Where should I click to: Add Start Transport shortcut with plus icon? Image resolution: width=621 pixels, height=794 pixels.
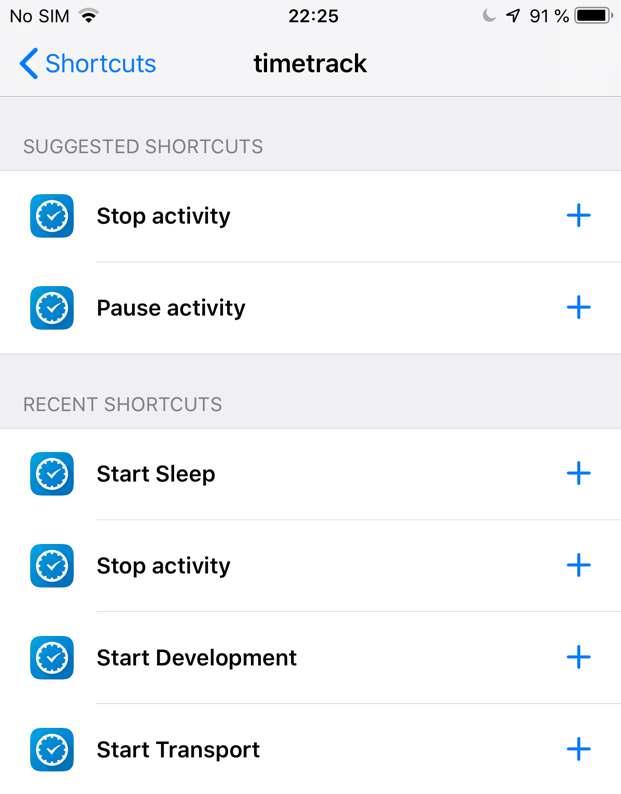(578, 749)
